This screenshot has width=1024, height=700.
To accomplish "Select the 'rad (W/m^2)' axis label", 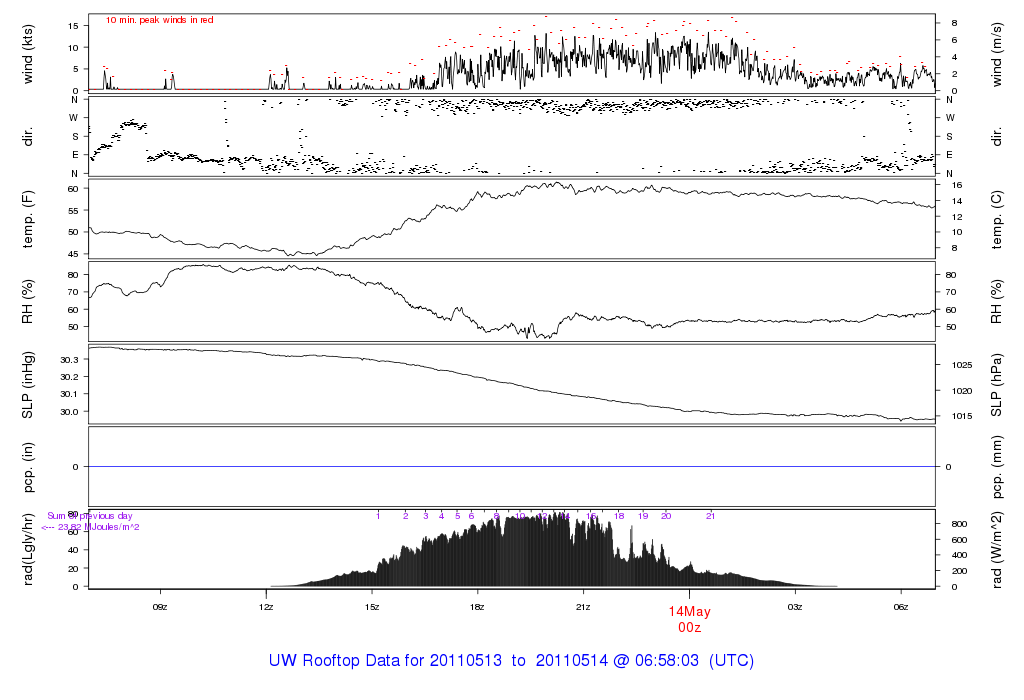I will click(x=996, y=550).
